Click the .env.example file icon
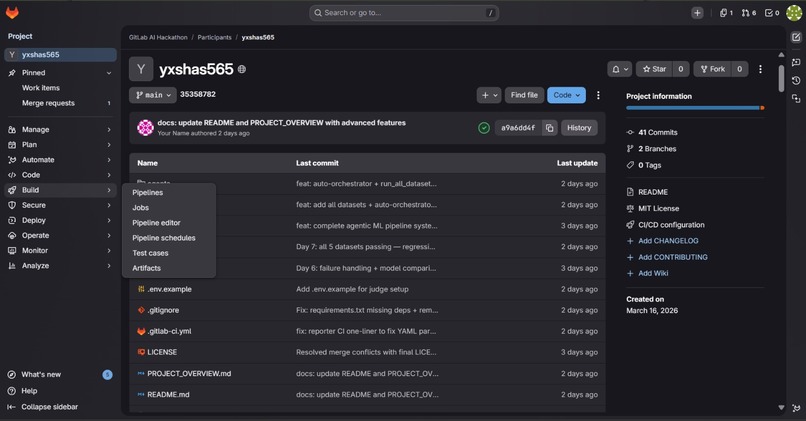 pyautogui.click(x=141, y=289)
